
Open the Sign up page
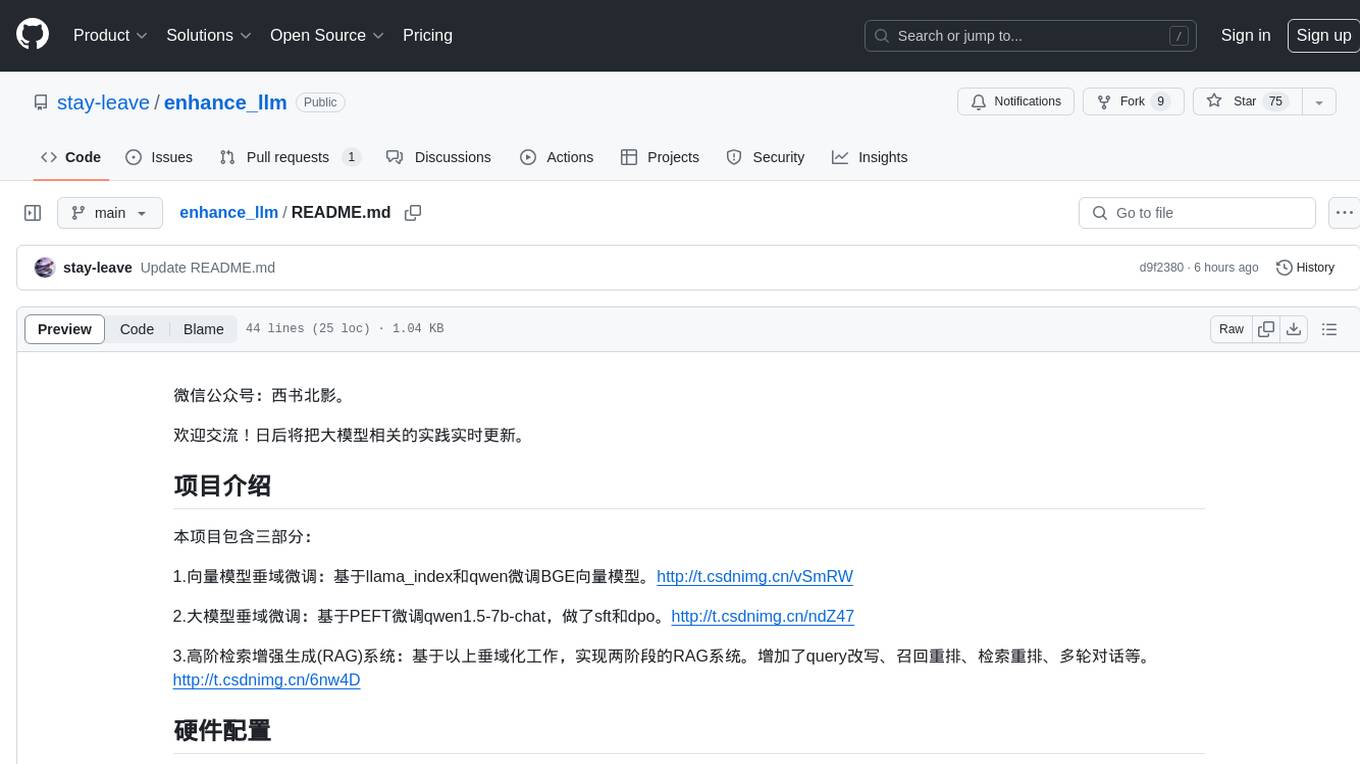coord(1323,35)
